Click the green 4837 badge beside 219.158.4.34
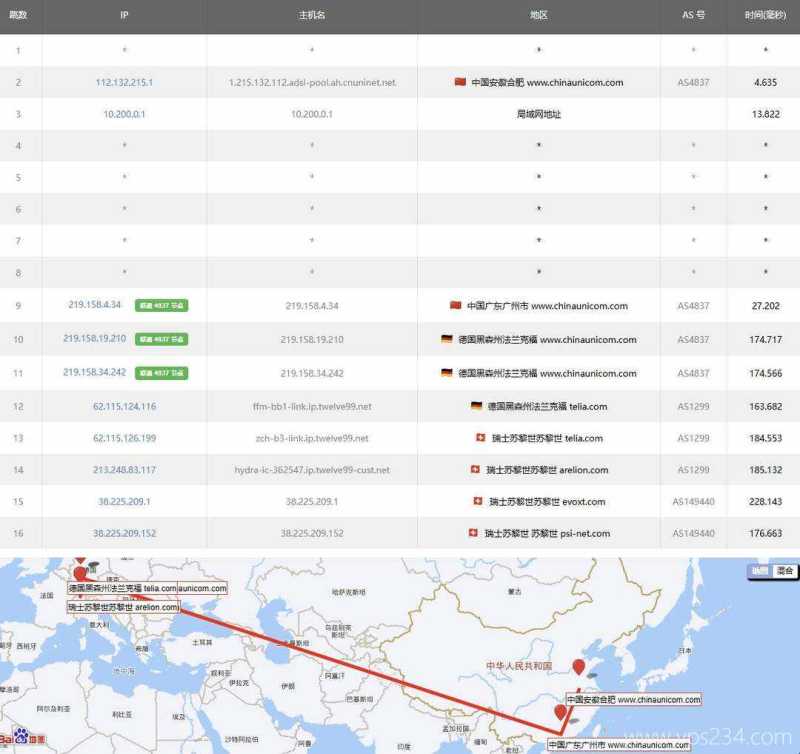The width and height of the screenshot is (800, 754). pyautogui.click(x=162, y=306)
